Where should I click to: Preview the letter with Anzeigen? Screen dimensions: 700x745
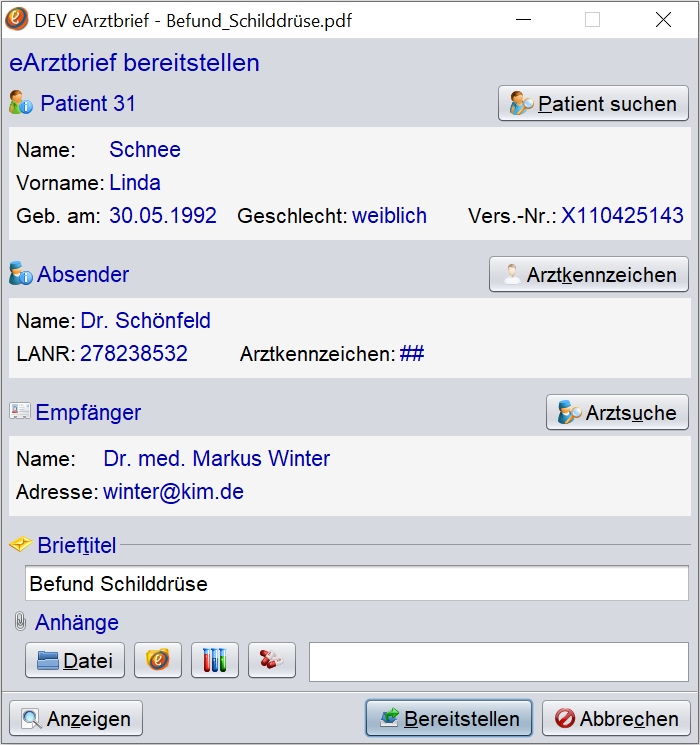[x=76, y=718]
